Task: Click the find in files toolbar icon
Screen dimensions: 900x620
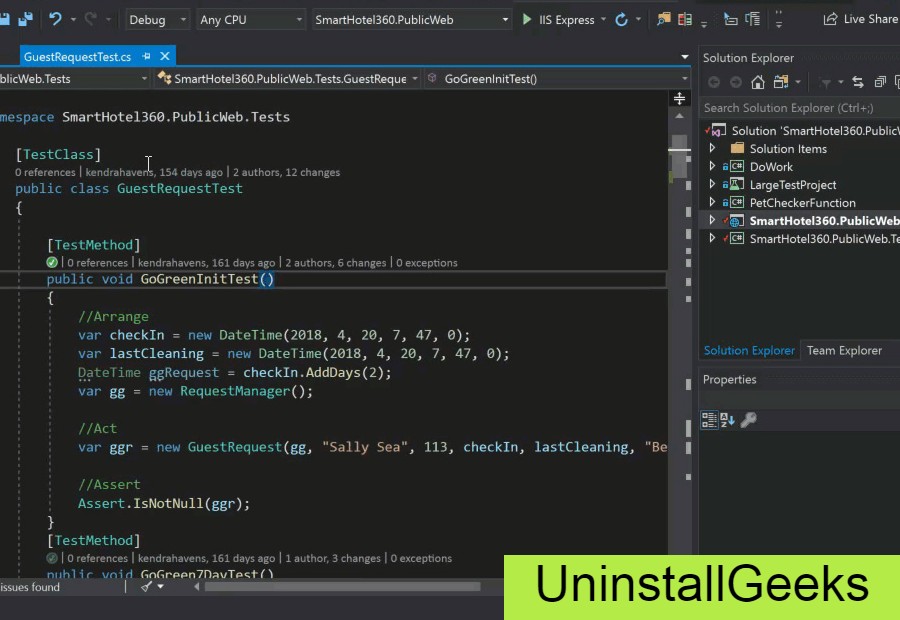Action: [663, 20]
